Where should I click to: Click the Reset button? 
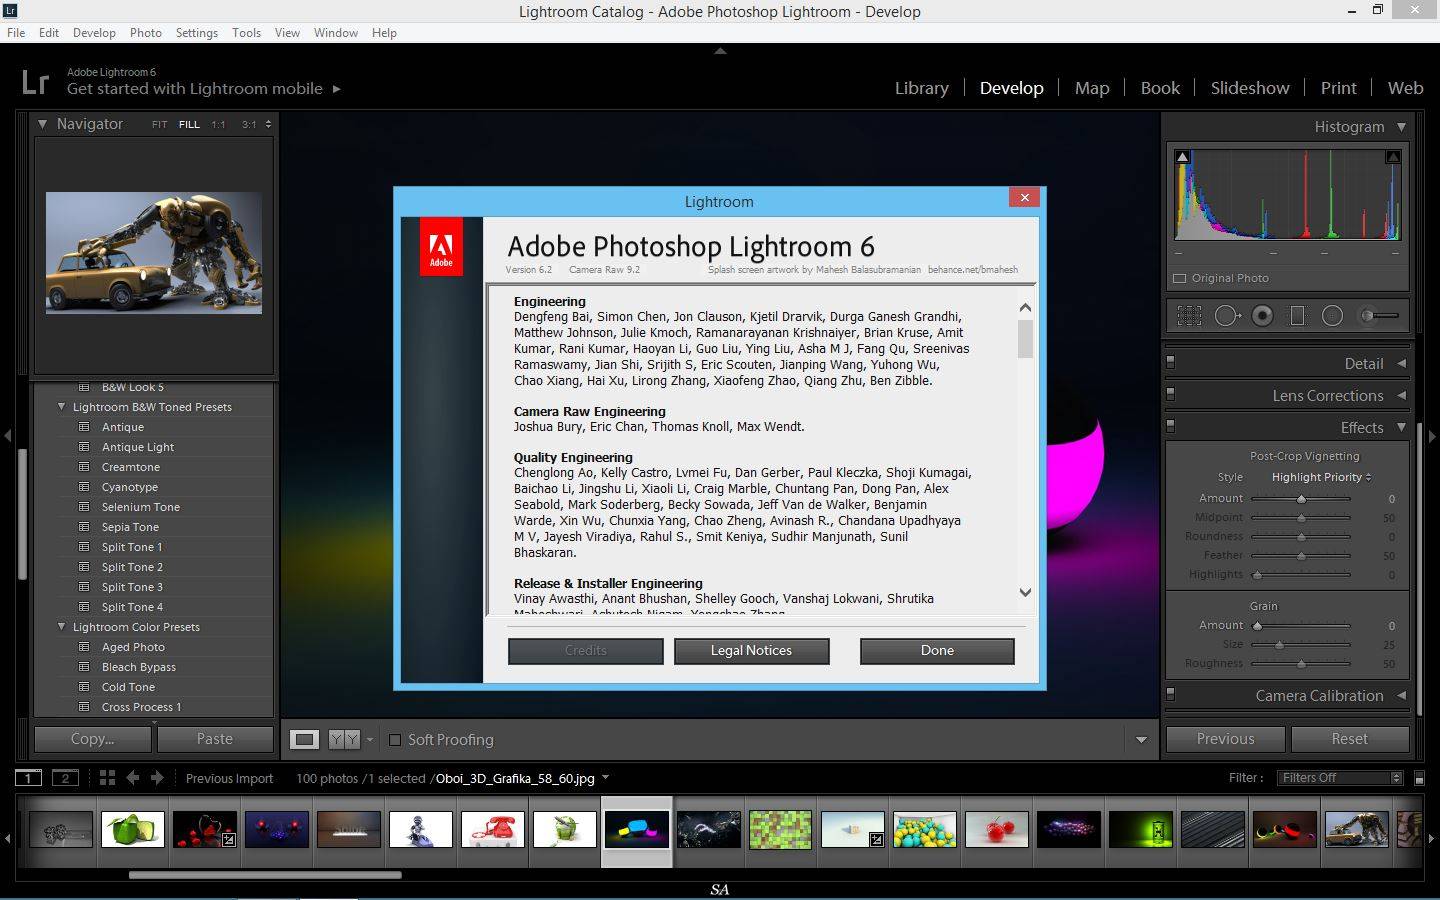(x=1349, y=739)
